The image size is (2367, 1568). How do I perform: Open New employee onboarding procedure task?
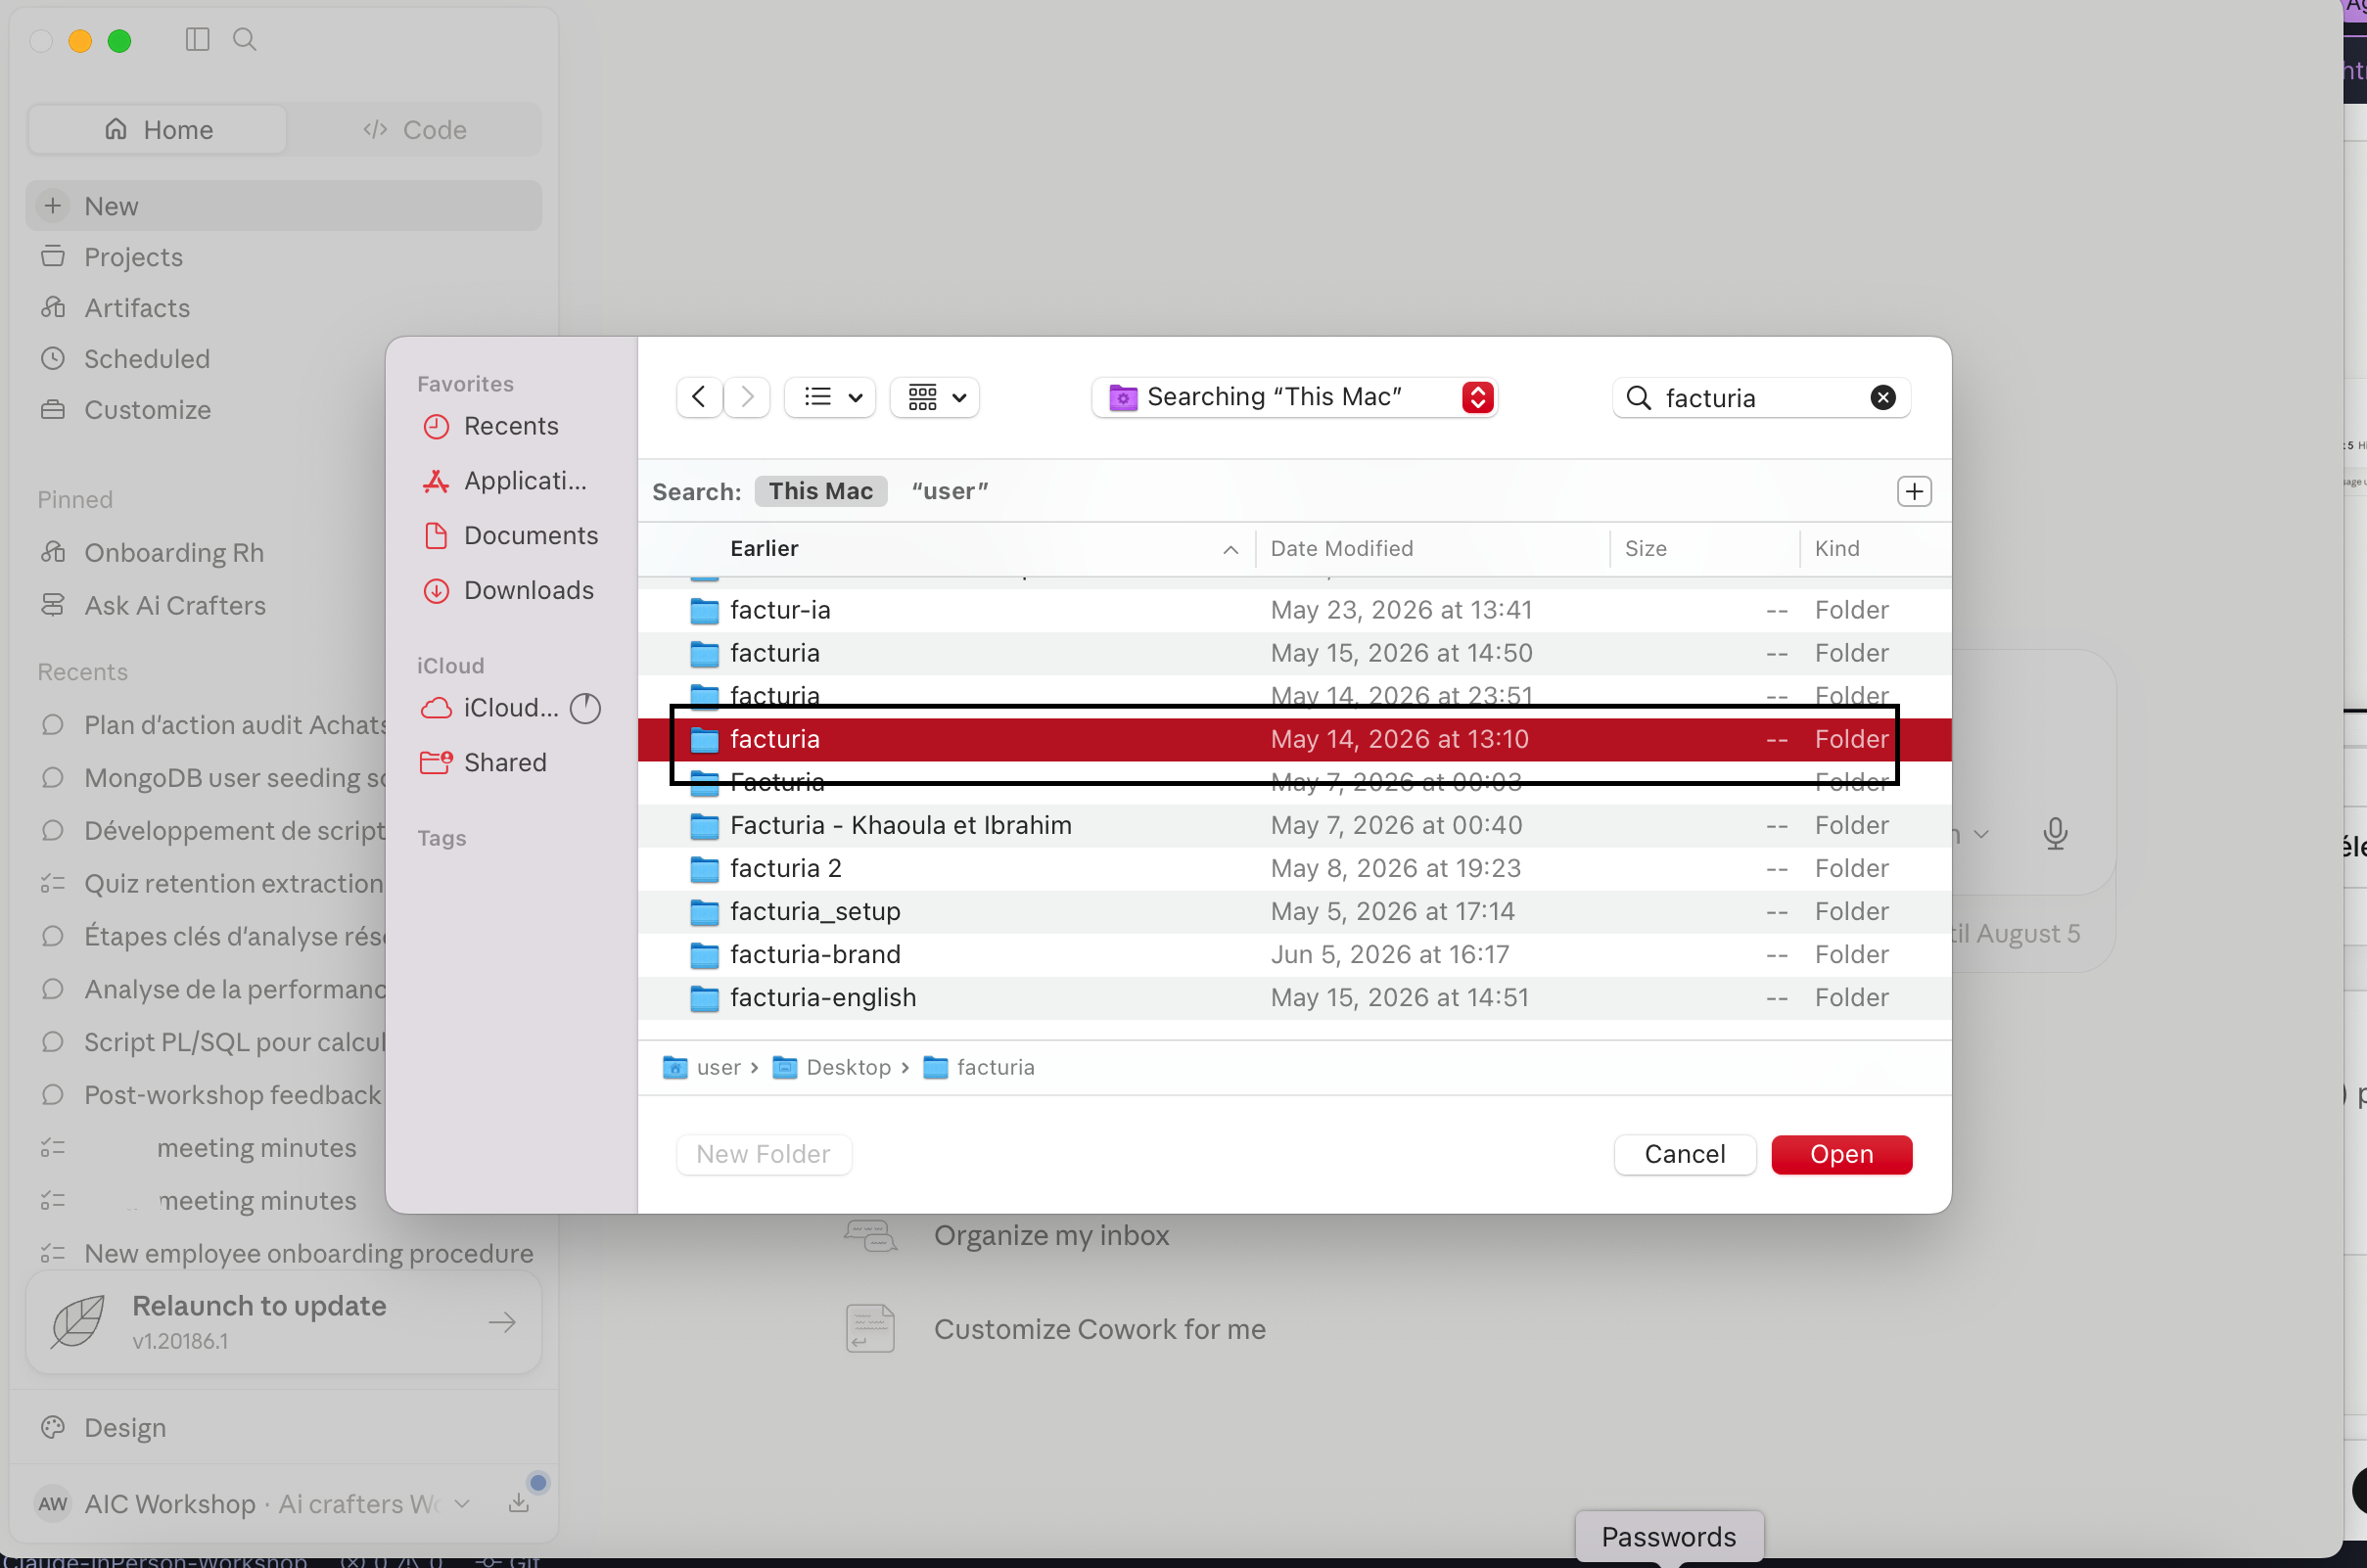(284, 1254)
